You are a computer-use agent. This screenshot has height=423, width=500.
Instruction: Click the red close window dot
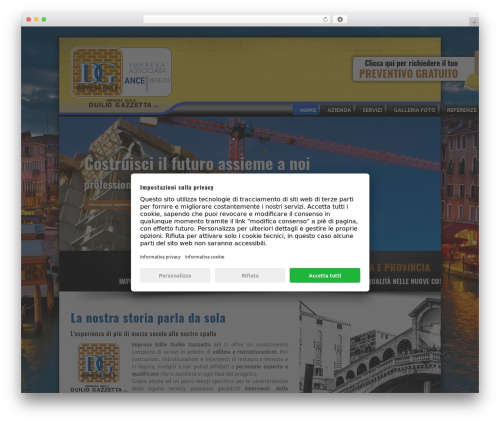coord(29,19)
